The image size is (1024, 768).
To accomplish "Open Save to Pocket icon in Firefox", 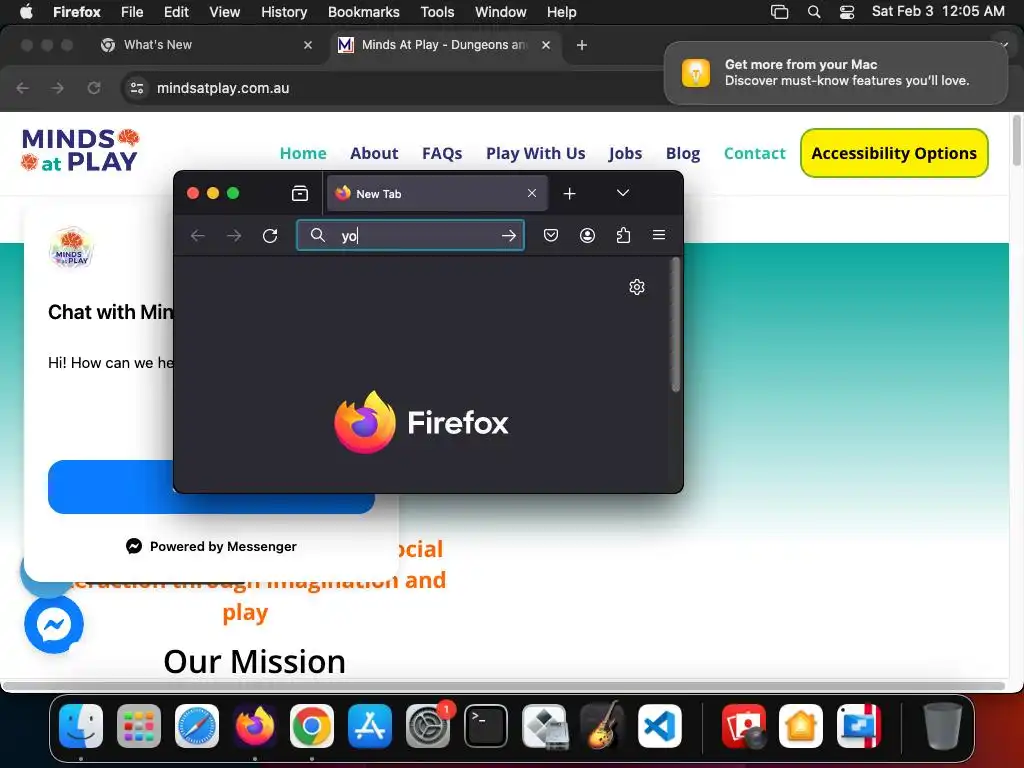I will point(551,235).
